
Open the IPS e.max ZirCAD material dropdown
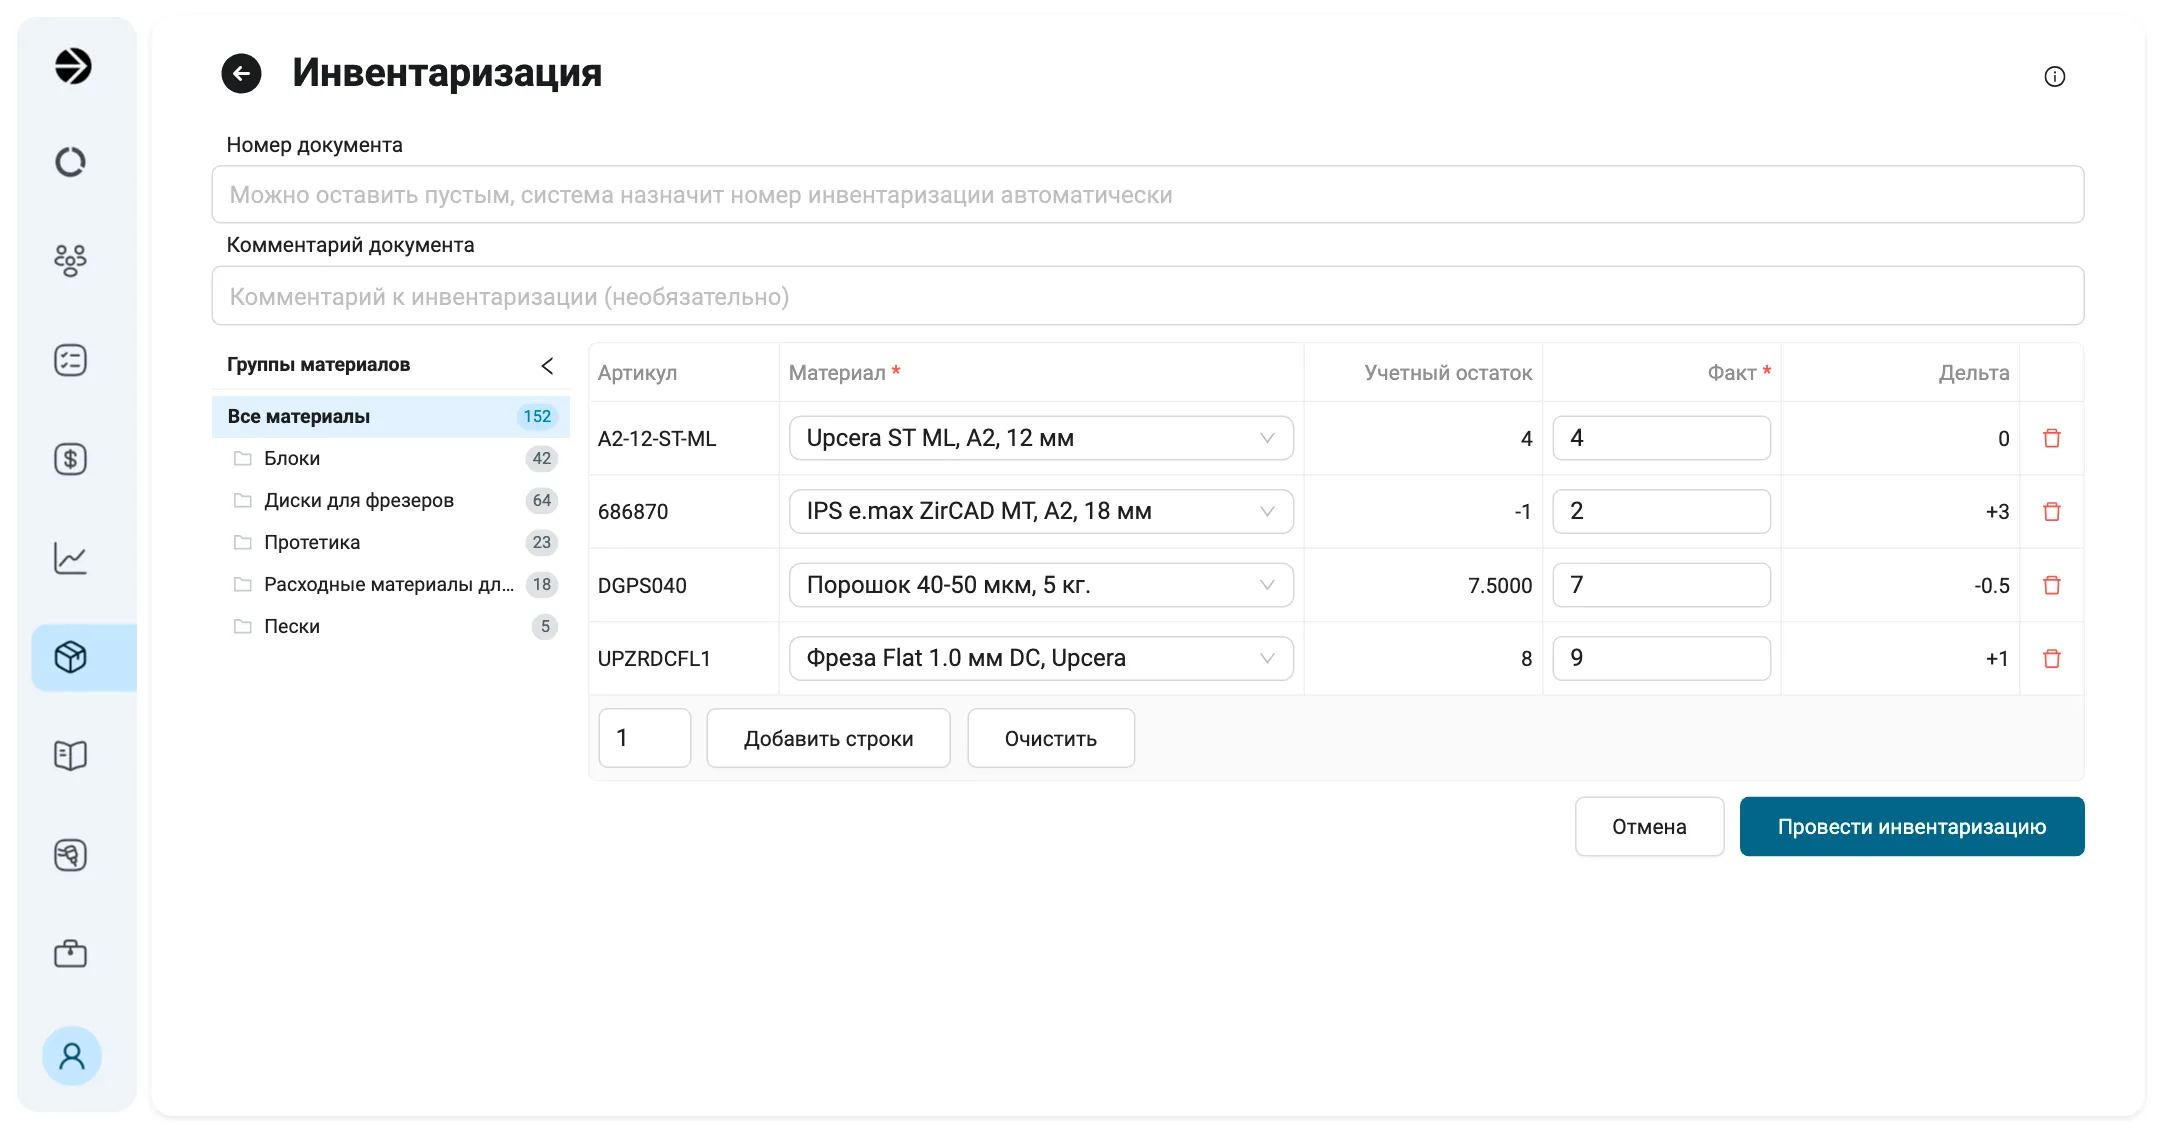(x=1041, y=511)
